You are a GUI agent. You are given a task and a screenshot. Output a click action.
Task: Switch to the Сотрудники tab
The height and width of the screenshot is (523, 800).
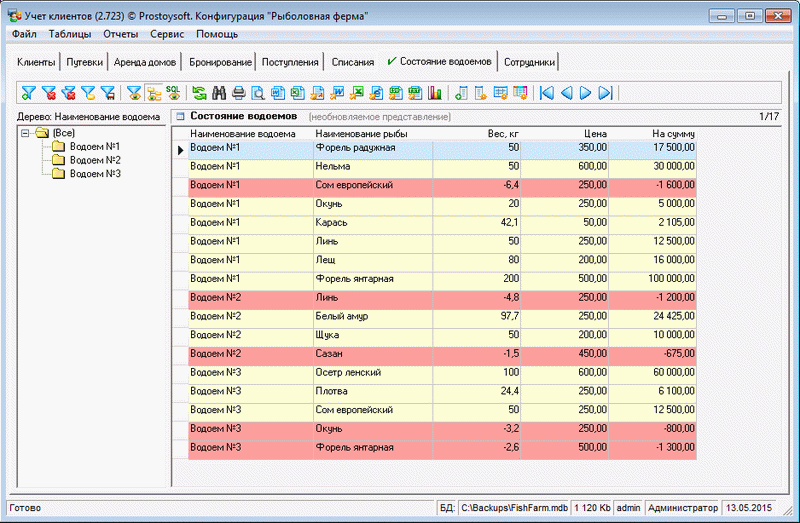click(x=529, y=62)
